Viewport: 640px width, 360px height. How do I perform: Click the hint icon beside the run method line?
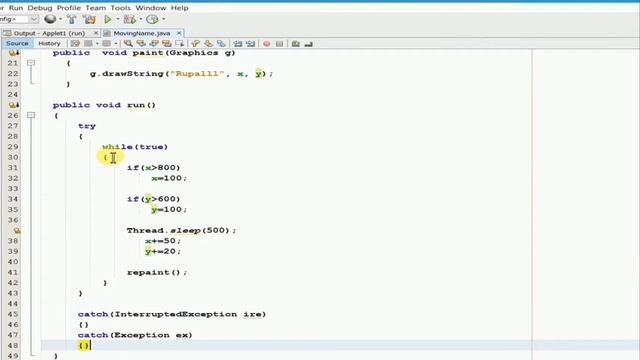[x=13, y=105]
